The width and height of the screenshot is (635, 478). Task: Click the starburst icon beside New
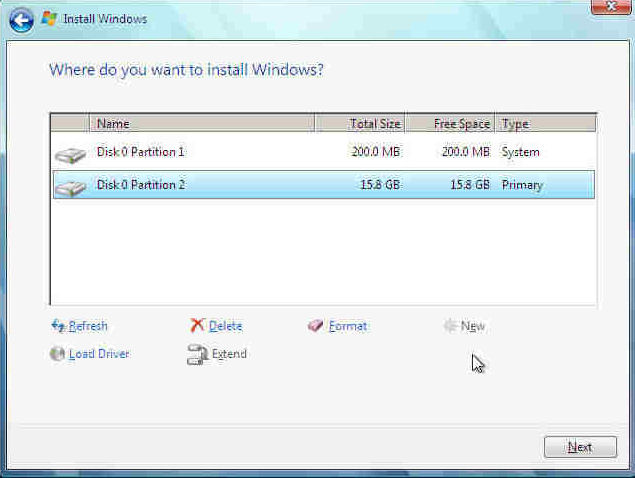(450, 326)
